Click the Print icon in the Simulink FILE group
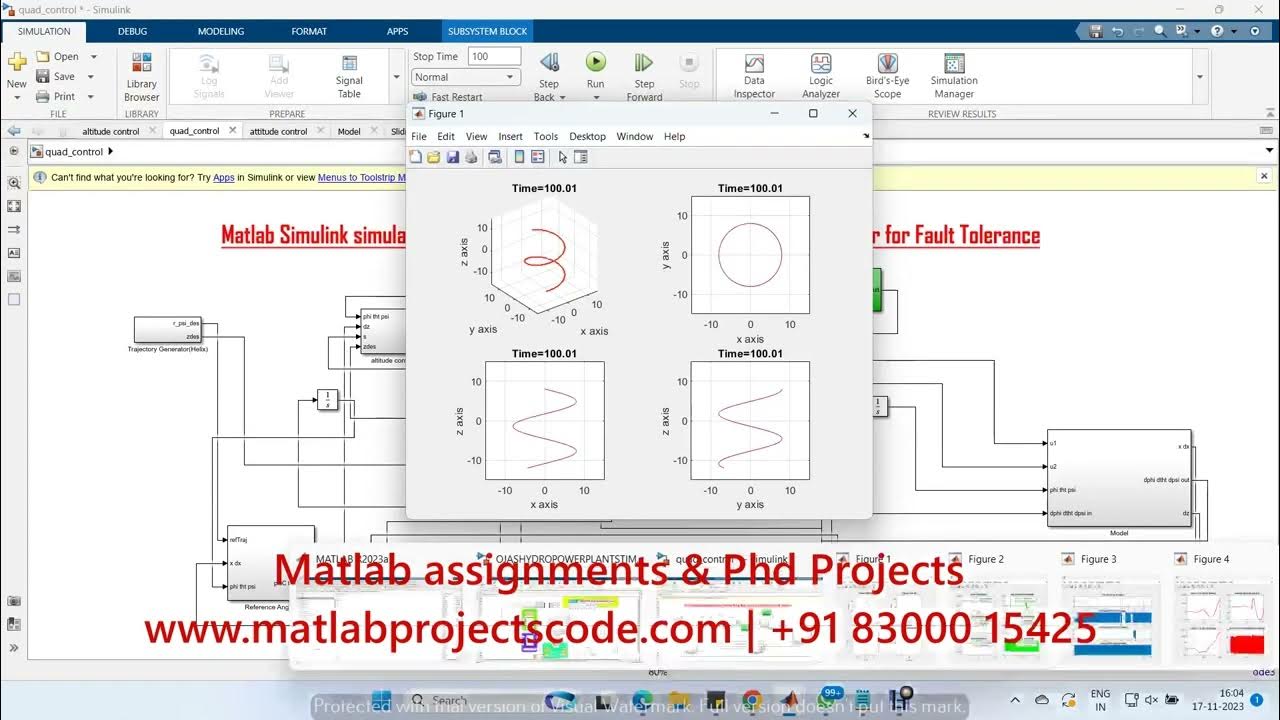This screenshot has height=720, width=1280. [x=43, y=96]
